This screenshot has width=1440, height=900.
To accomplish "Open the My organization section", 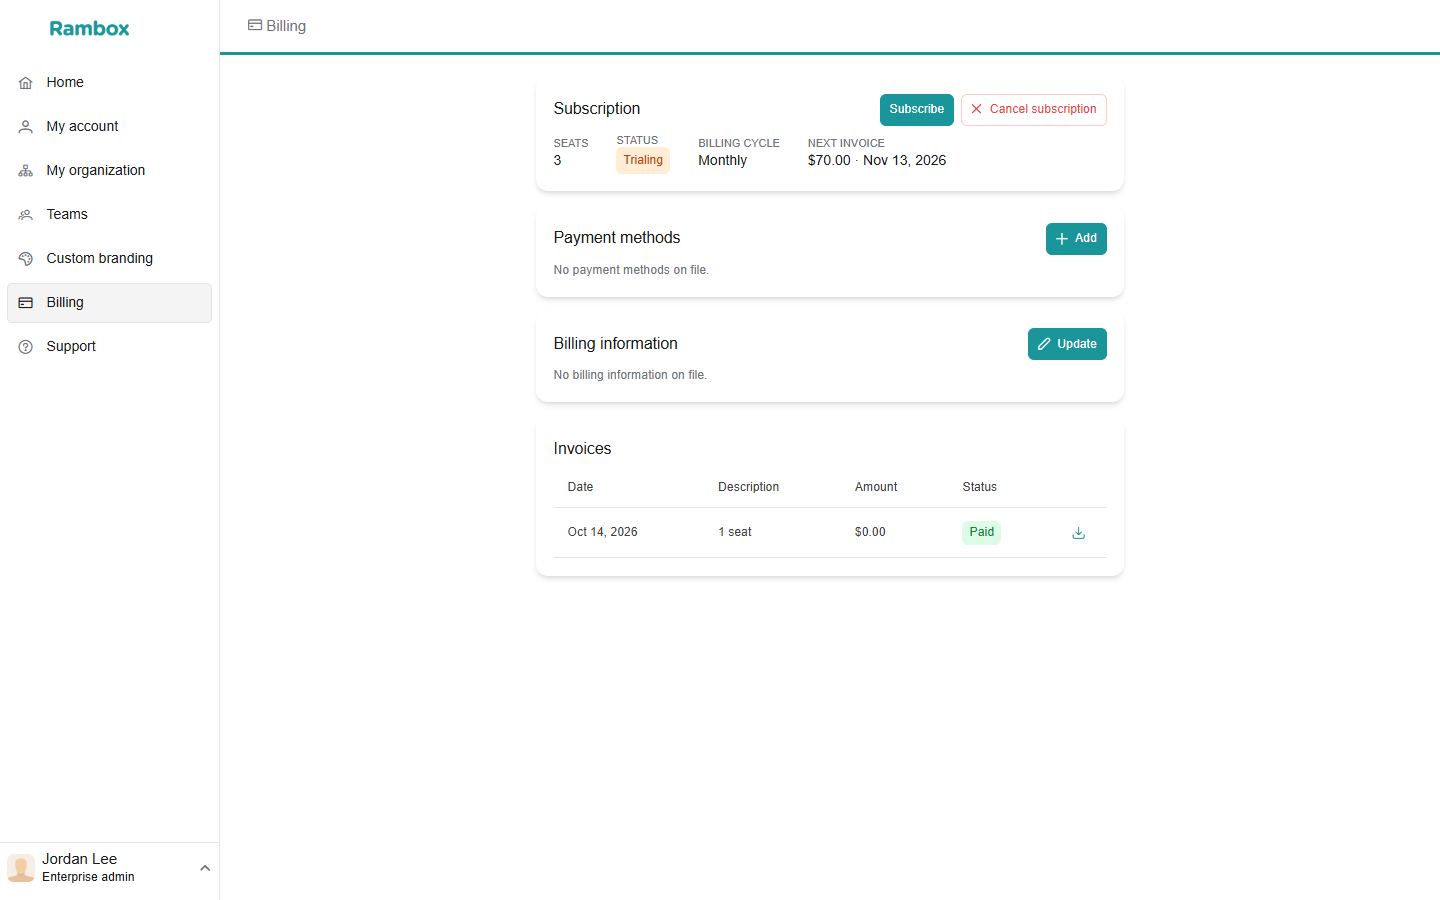I will pos(110,171).
